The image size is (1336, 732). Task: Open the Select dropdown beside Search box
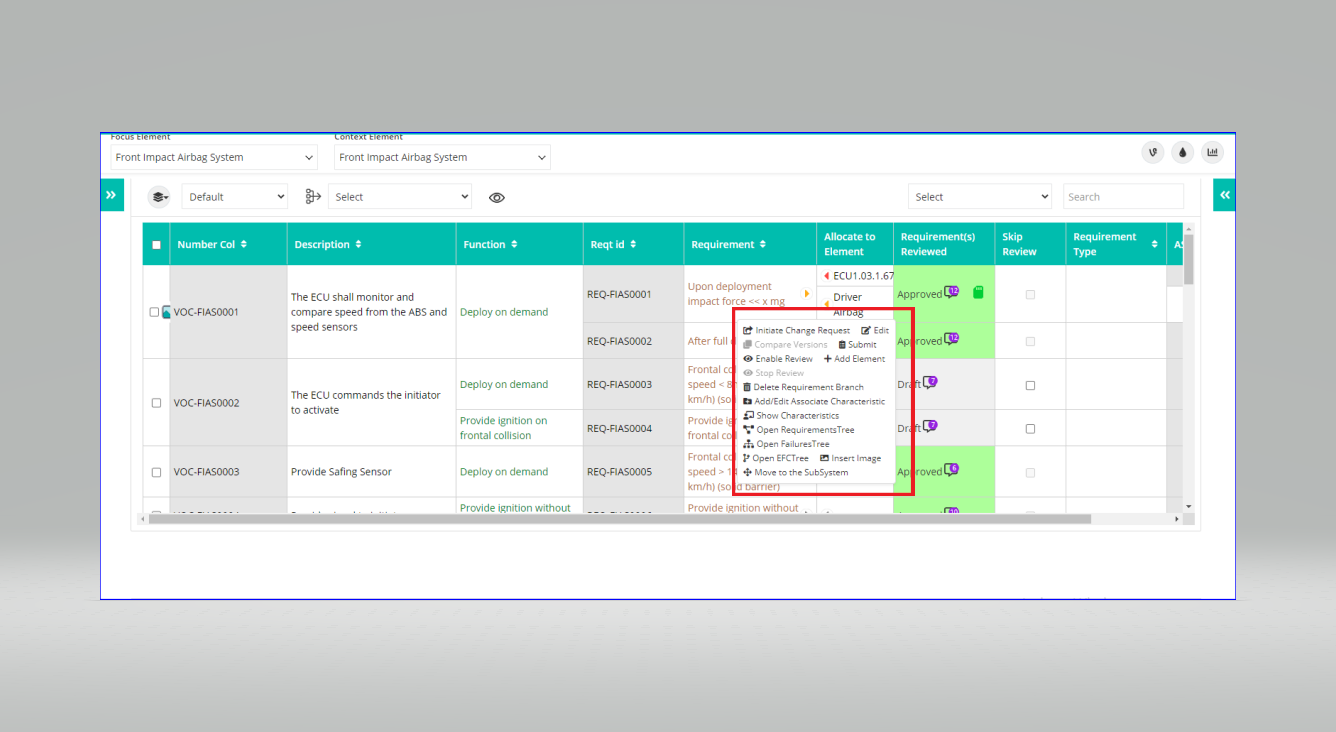click(x=979, y=197)
